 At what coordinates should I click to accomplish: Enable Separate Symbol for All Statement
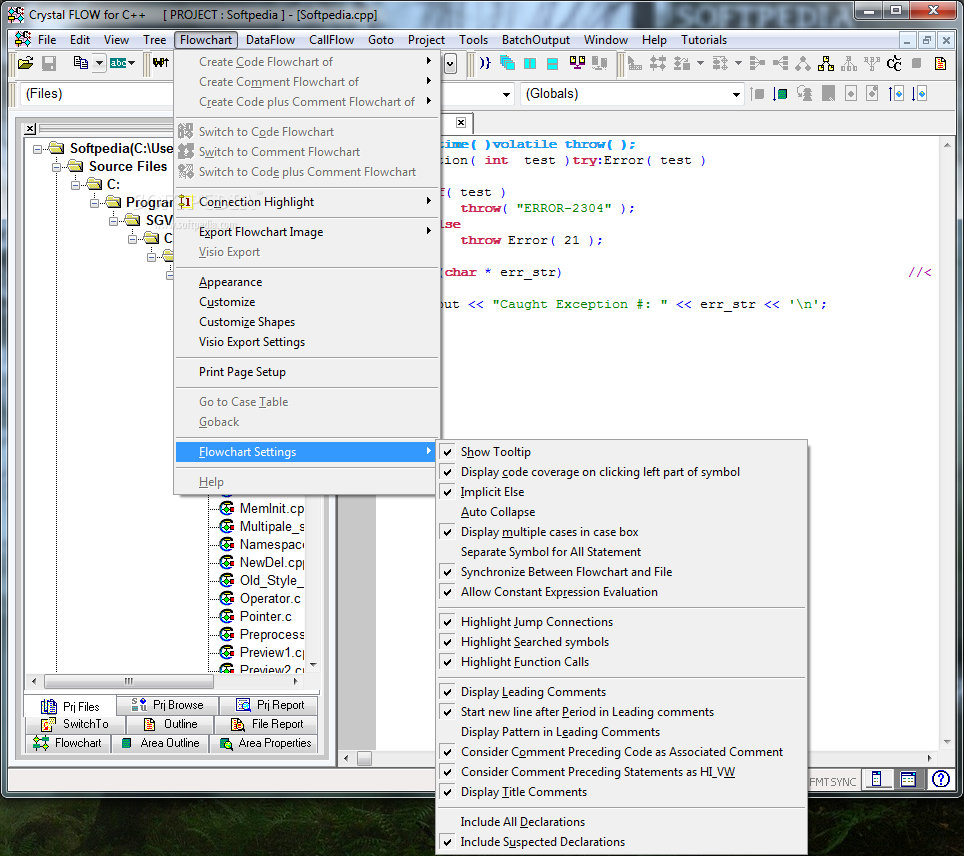pos(550,552)
